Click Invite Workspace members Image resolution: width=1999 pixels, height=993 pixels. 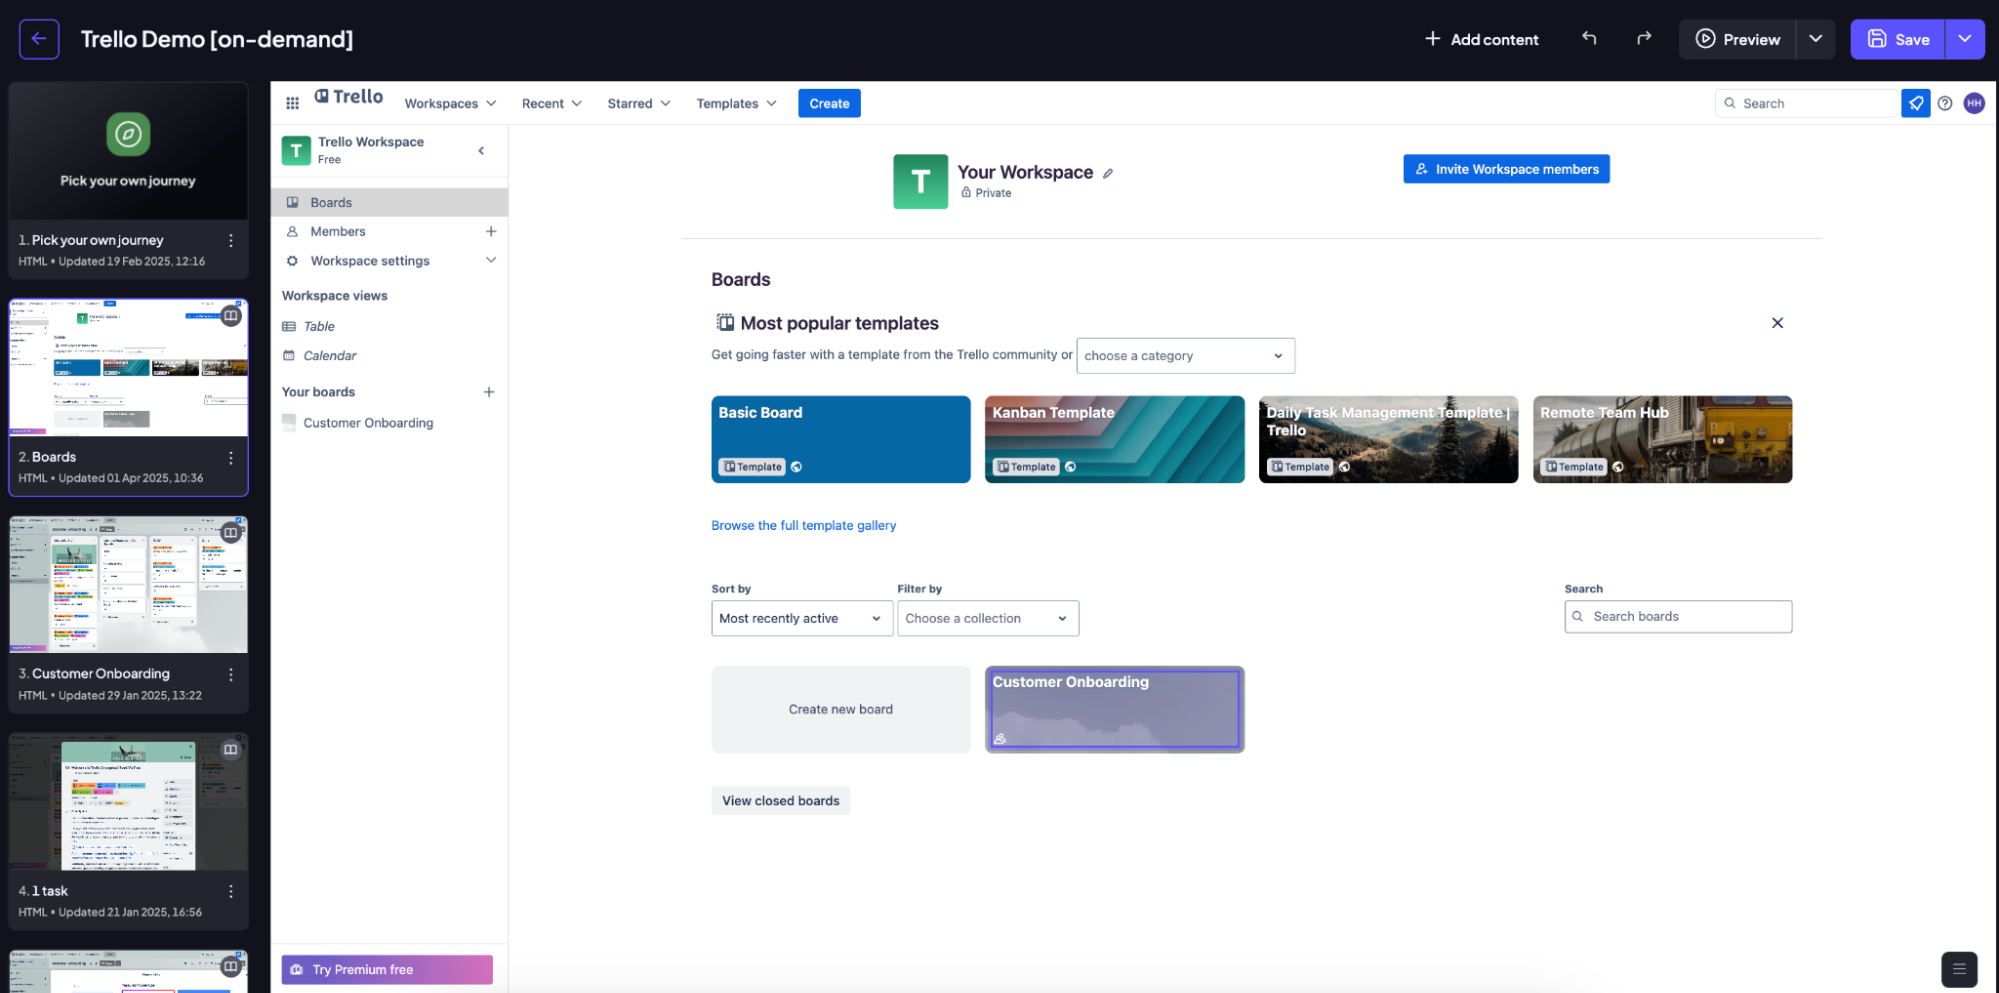tap(1506, 169)
